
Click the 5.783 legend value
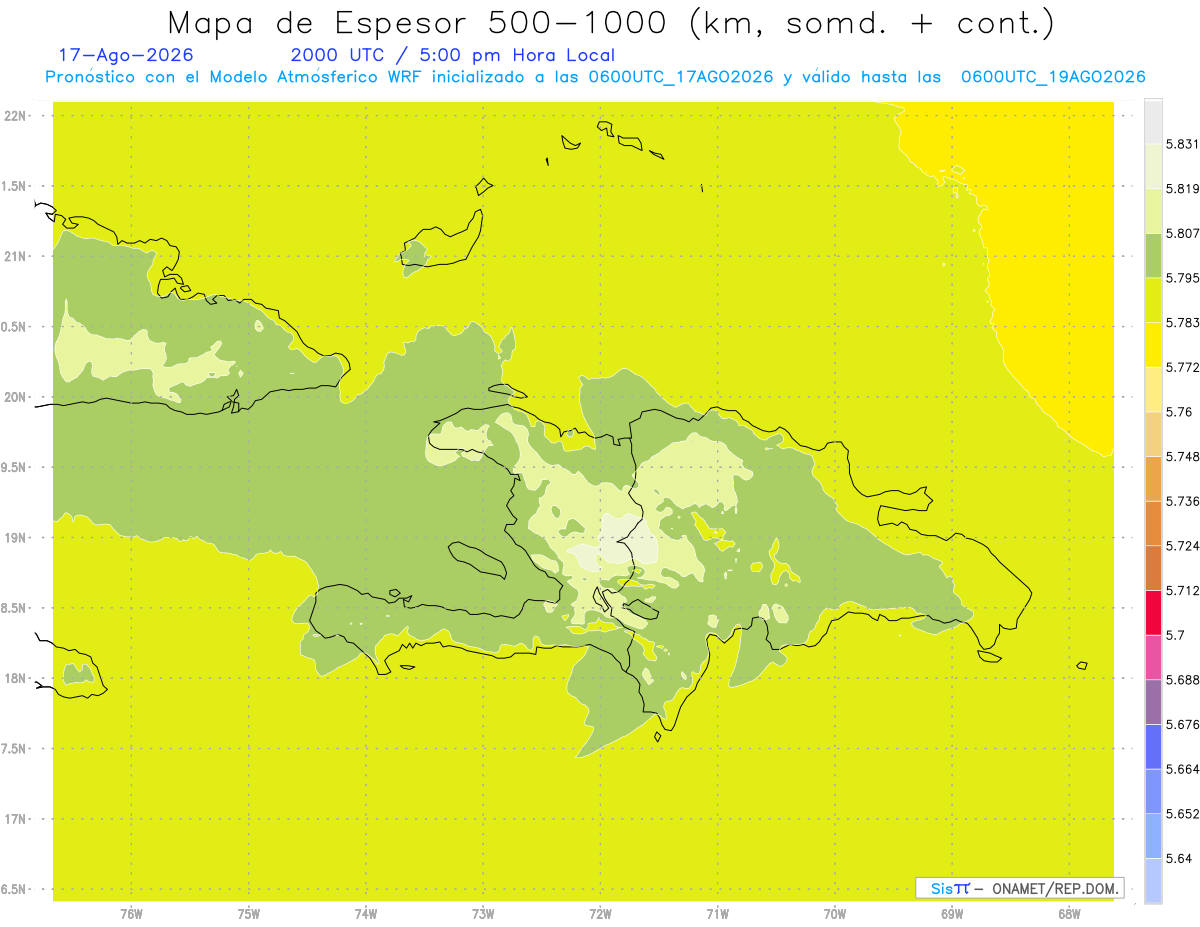point(1182,323)
